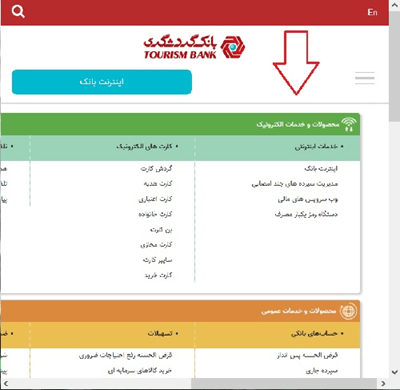The height and width of the screenshot is (390, 400).
Task: Open خرید کالاهای سرمایه ای link
Action: 140,371
